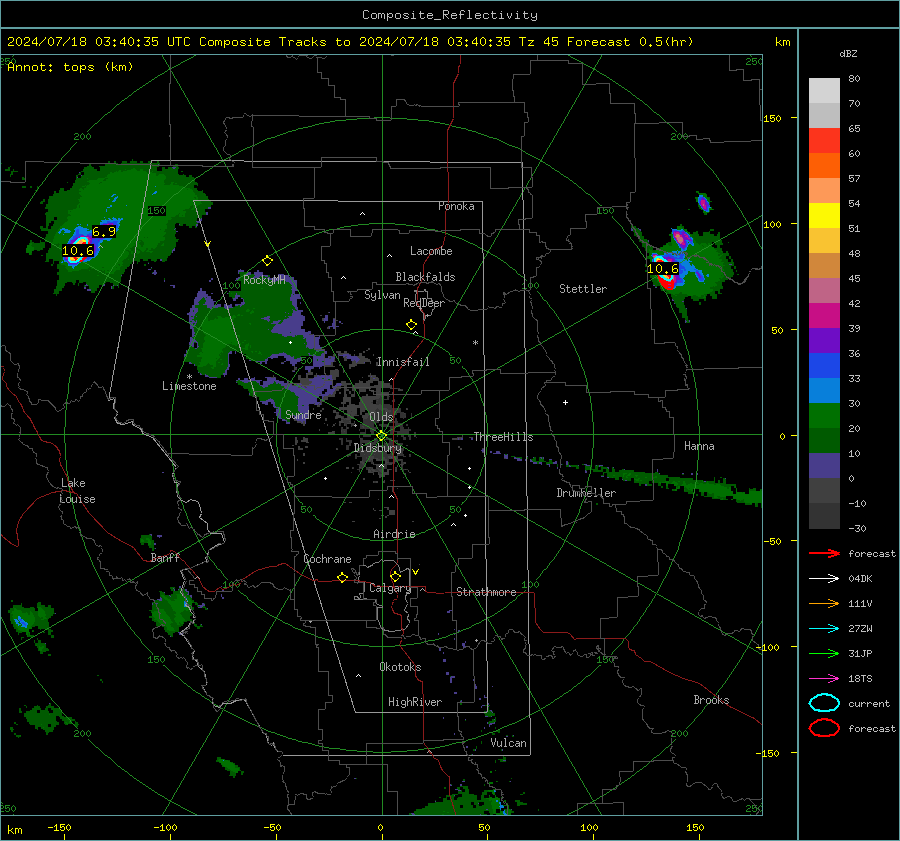Select the orange 111V arrow legend entry
Image resolution: width=900 pixels, height=841 pixels.
824,603
